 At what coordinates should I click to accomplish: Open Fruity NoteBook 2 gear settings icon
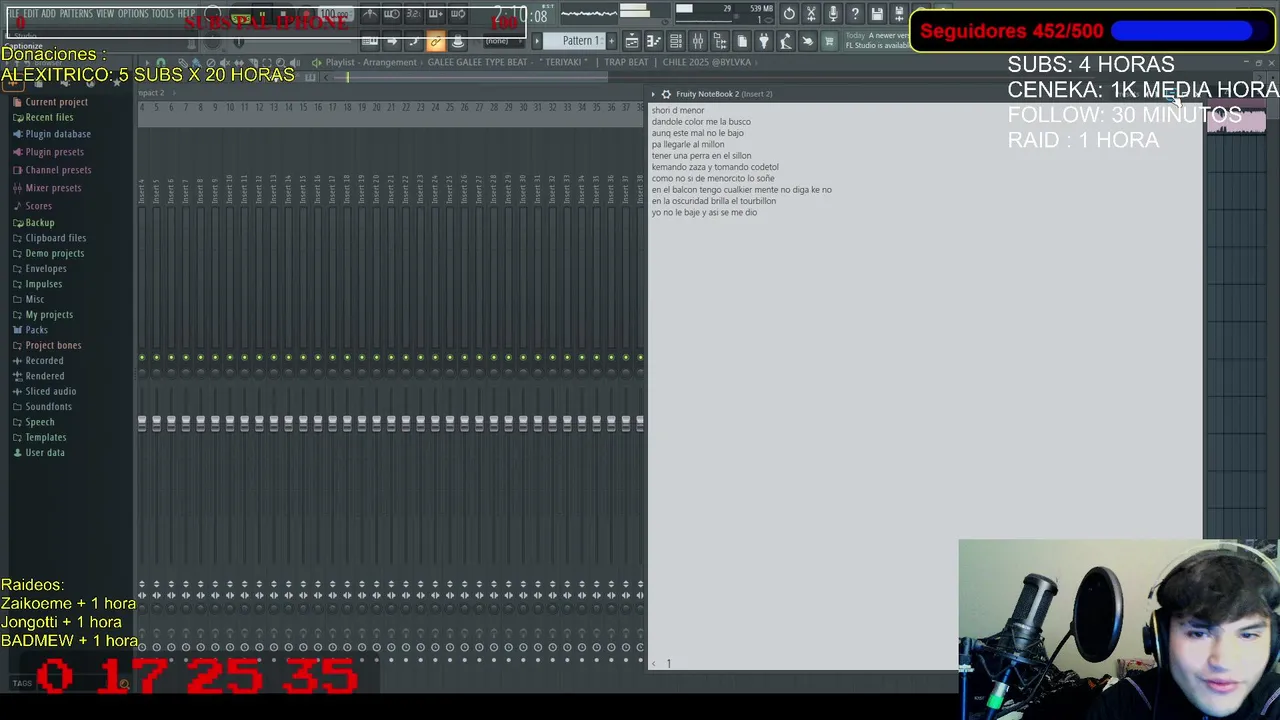666,94
